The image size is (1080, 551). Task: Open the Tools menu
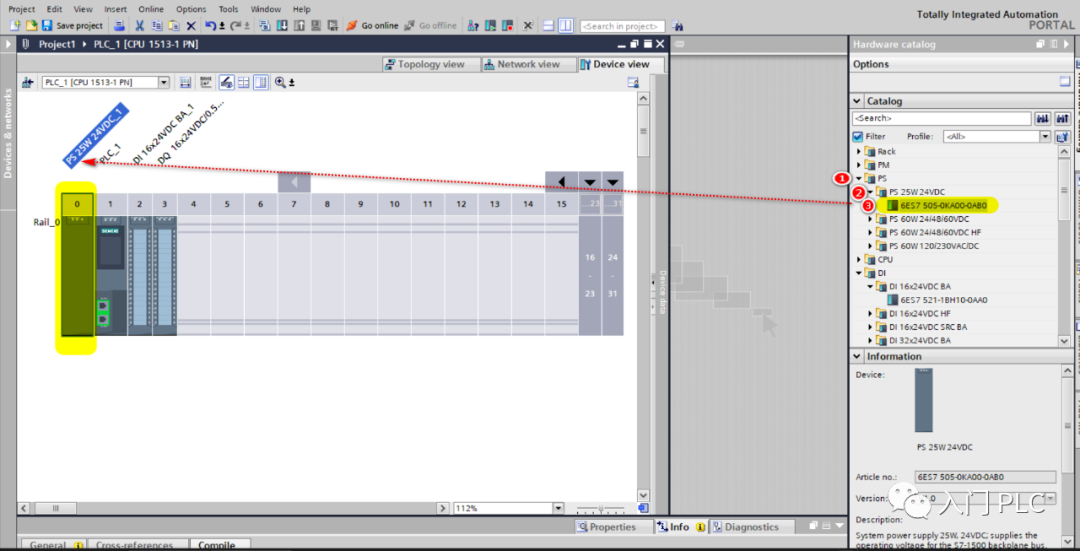228,9
